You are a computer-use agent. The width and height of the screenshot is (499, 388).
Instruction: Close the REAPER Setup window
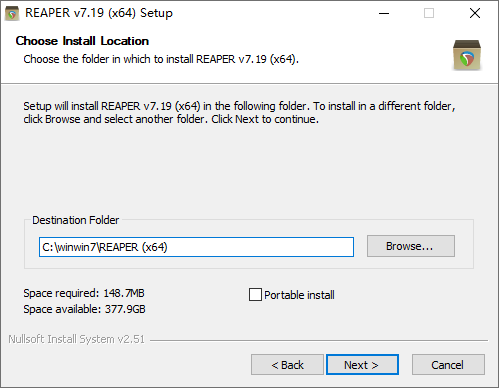tap(475, 13)
